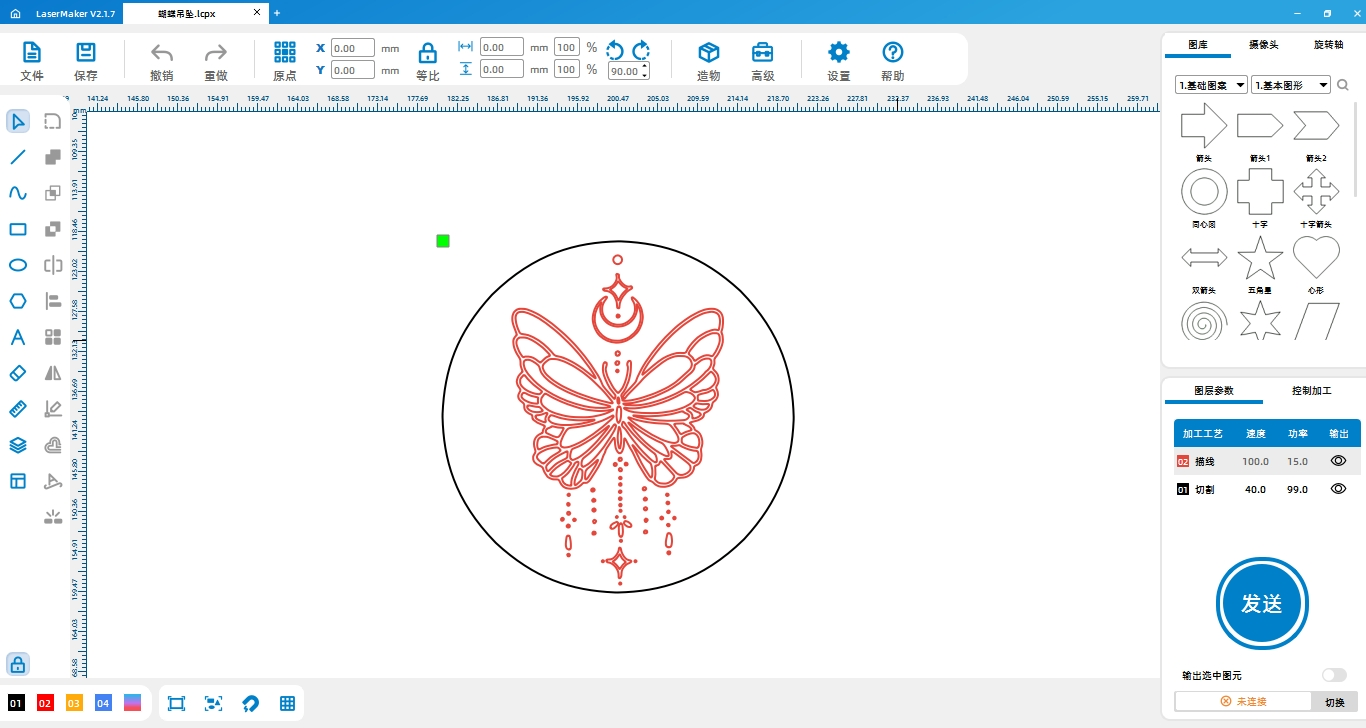
Task: Rotate counterclockwise using the left rotate icon
Action: 615,51
